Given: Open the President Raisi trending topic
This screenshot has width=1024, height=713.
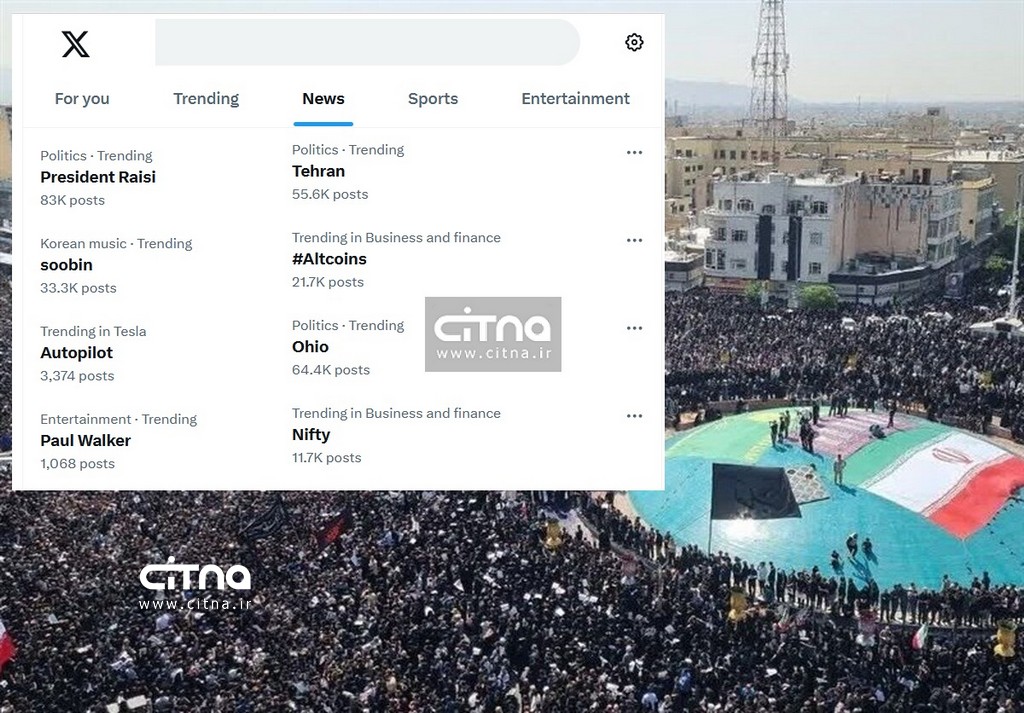Looking at the screenshot, I should 98,177.
